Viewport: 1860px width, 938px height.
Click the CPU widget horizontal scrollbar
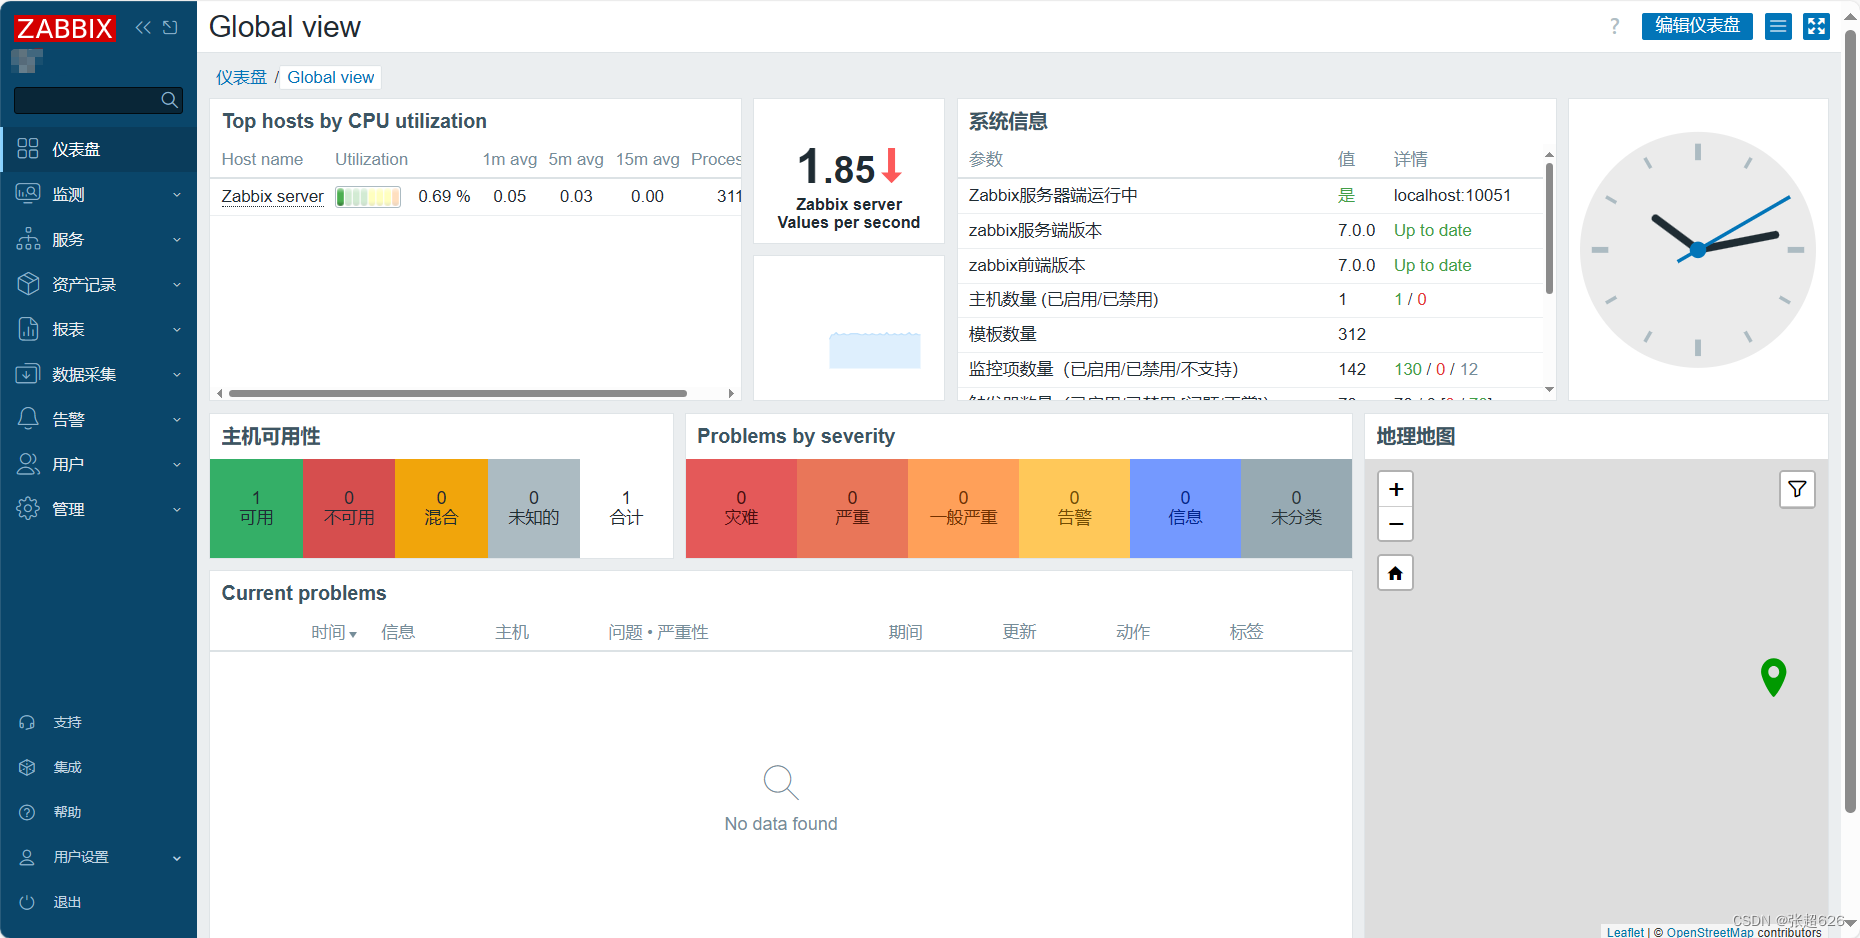click(458, 394)
